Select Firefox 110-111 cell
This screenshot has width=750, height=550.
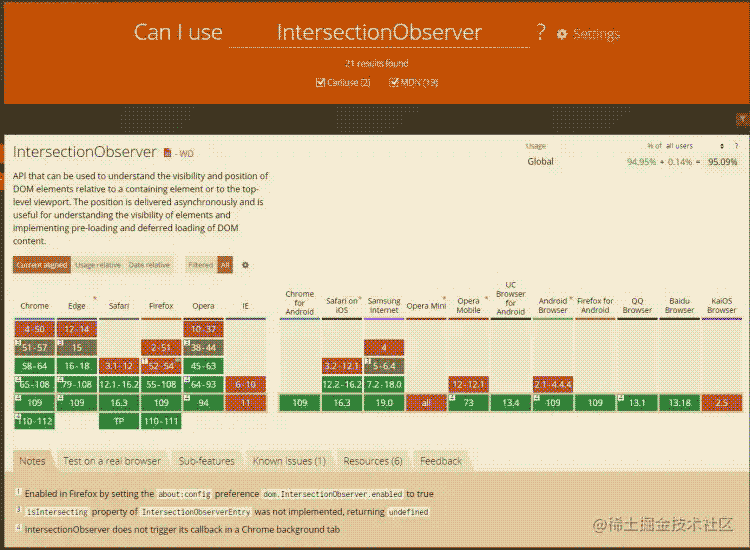[161, 421]
